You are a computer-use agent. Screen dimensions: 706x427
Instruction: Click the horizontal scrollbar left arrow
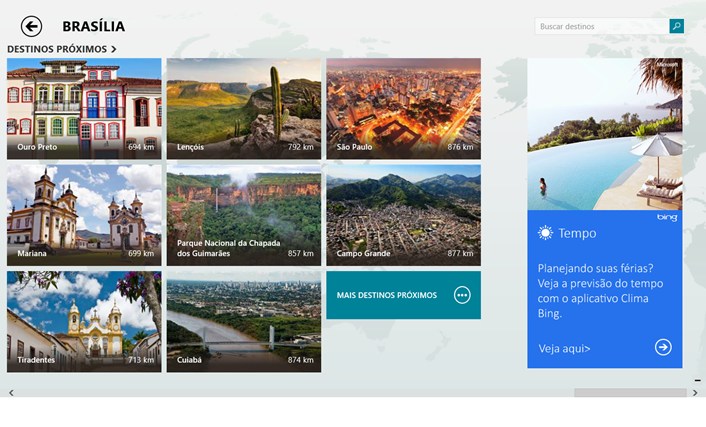[x=11, y=393]
